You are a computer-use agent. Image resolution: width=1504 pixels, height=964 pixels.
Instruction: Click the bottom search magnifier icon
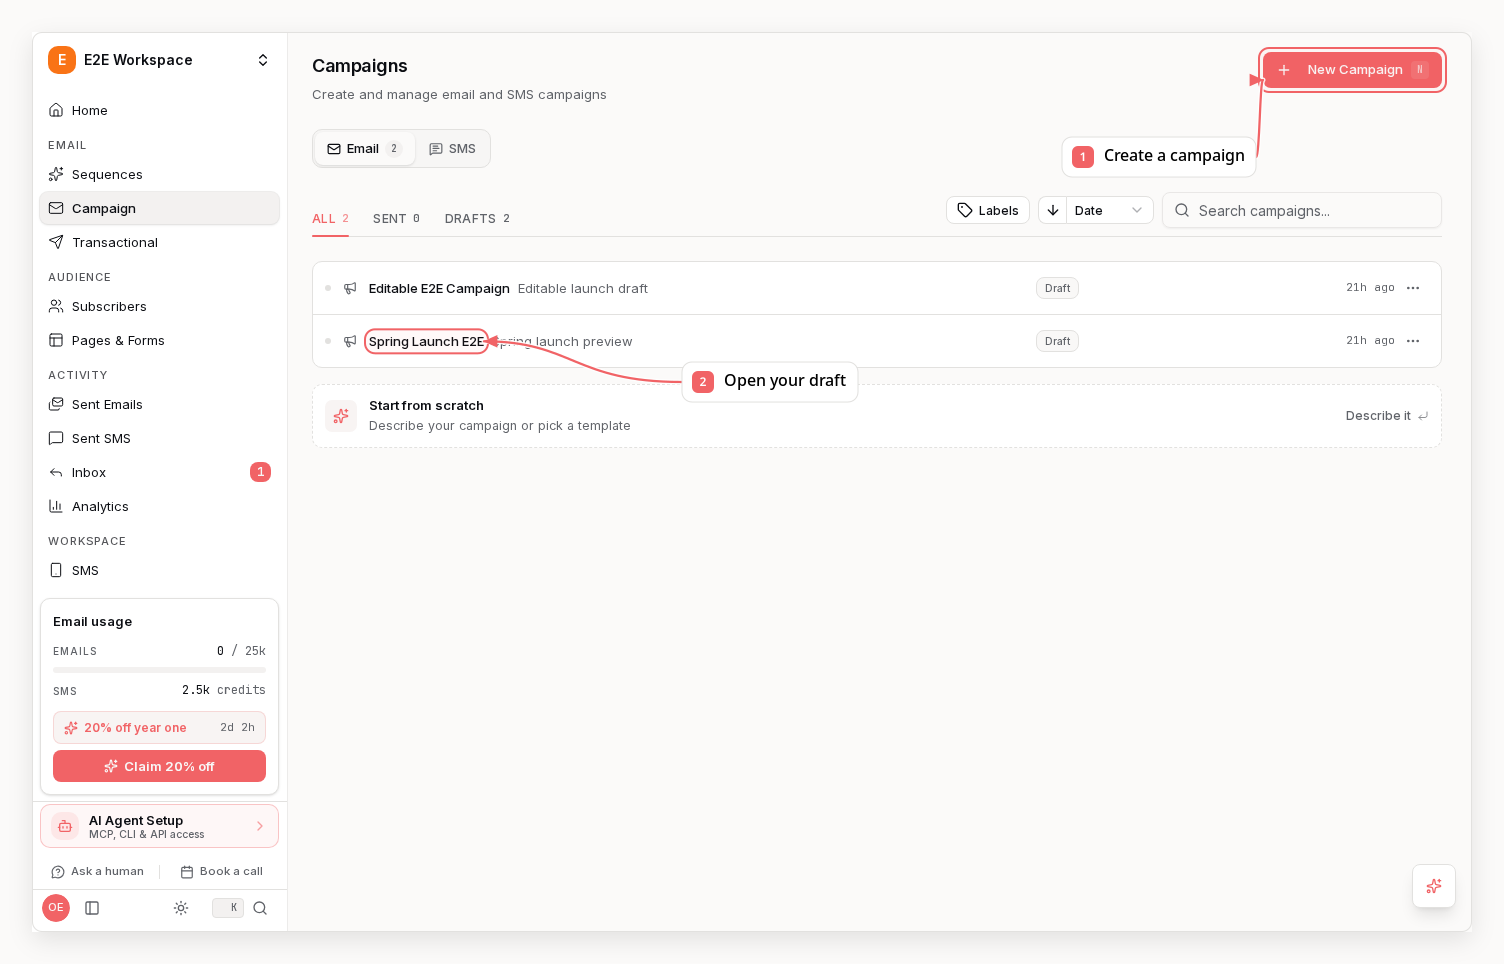point(260,908)
